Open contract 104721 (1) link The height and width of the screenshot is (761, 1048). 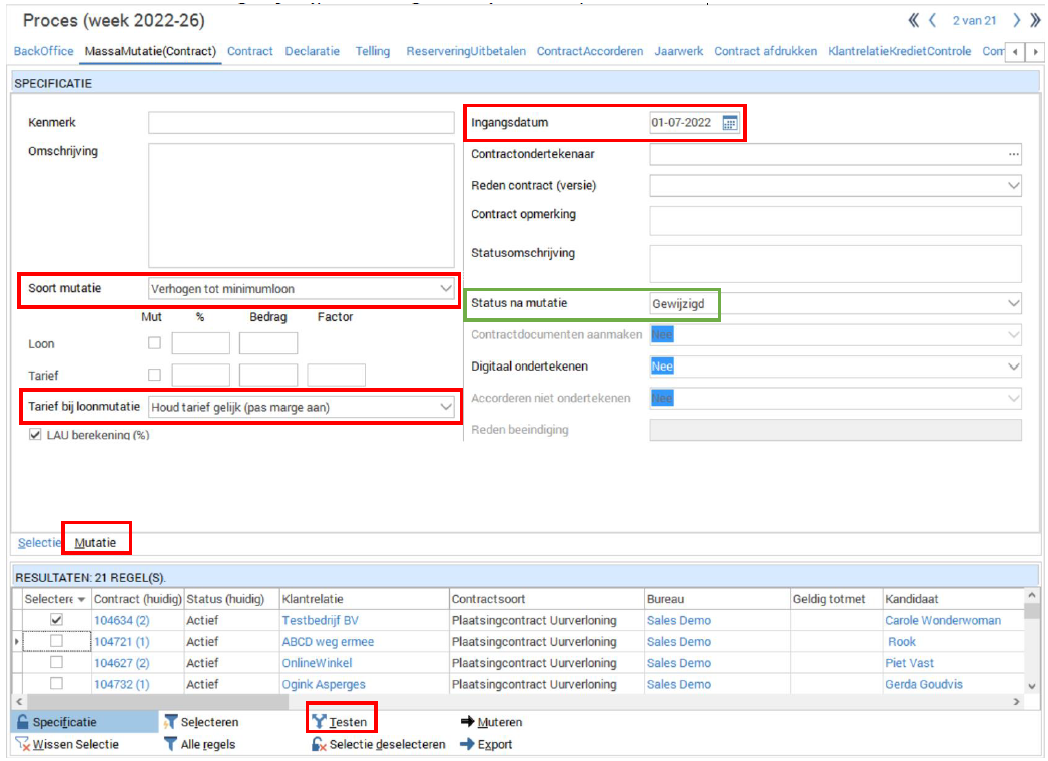[121, 642]
